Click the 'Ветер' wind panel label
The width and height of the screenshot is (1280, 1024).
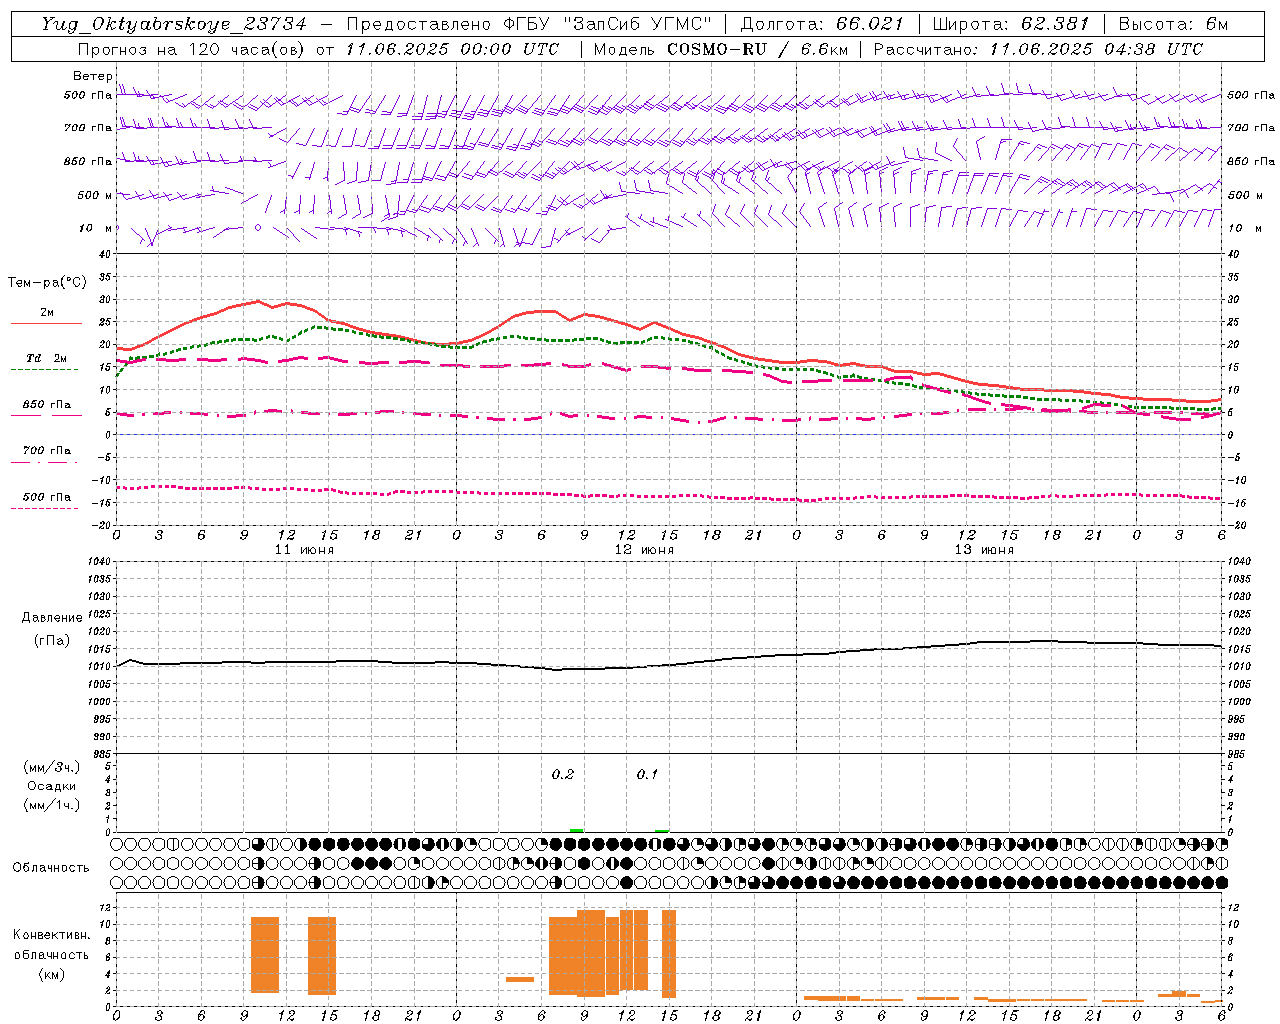[x=92, y=76]
